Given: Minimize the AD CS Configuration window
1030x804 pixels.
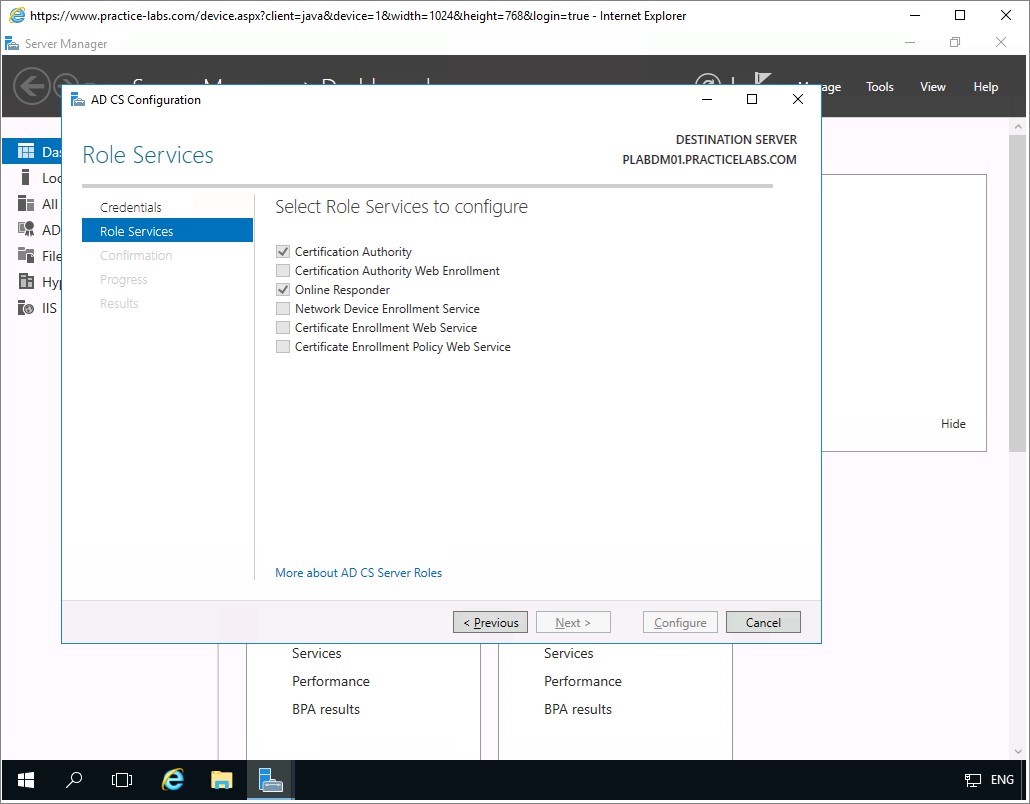Looking at the screenshot, I should pyautogui.click(x=707, y=99).
